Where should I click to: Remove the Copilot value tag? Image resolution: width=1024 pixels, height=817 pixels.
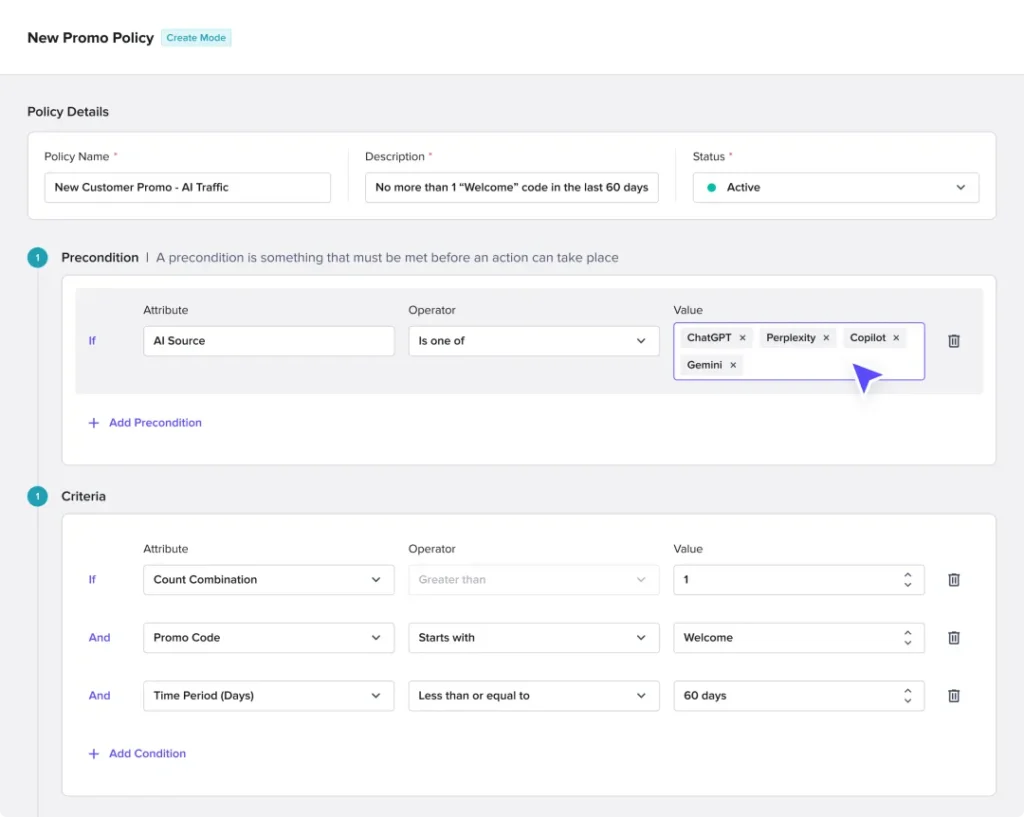(896, 338)
